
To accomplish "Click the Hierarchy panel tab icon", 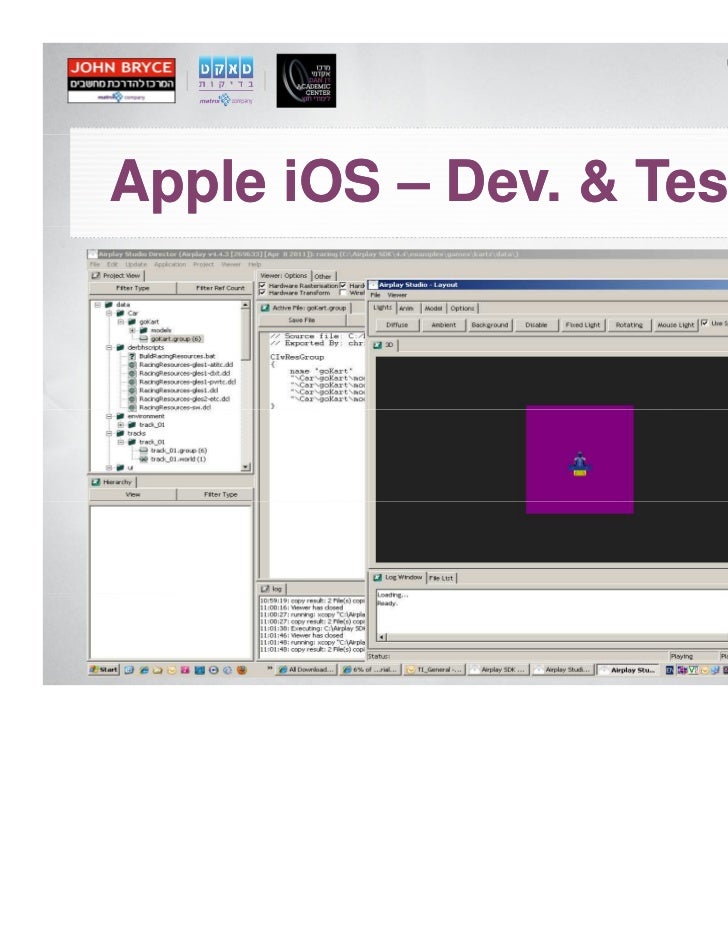I will 96,482.
